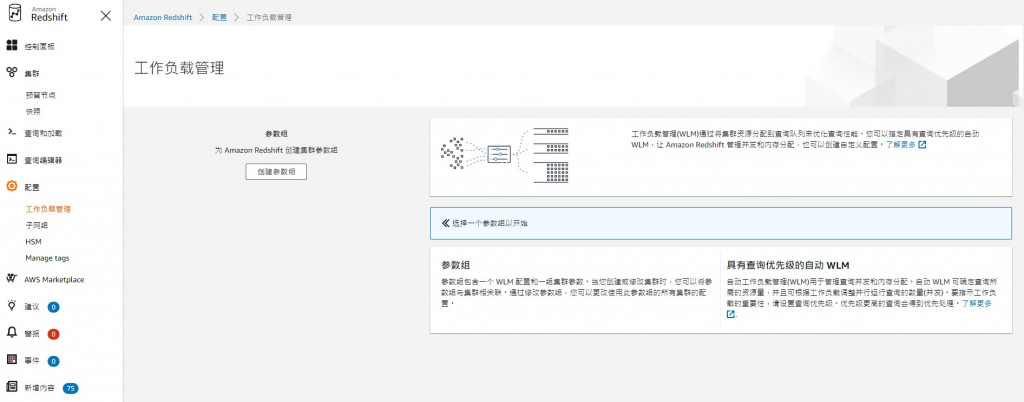Click the double chevron left icon

[x=445, y=223]
